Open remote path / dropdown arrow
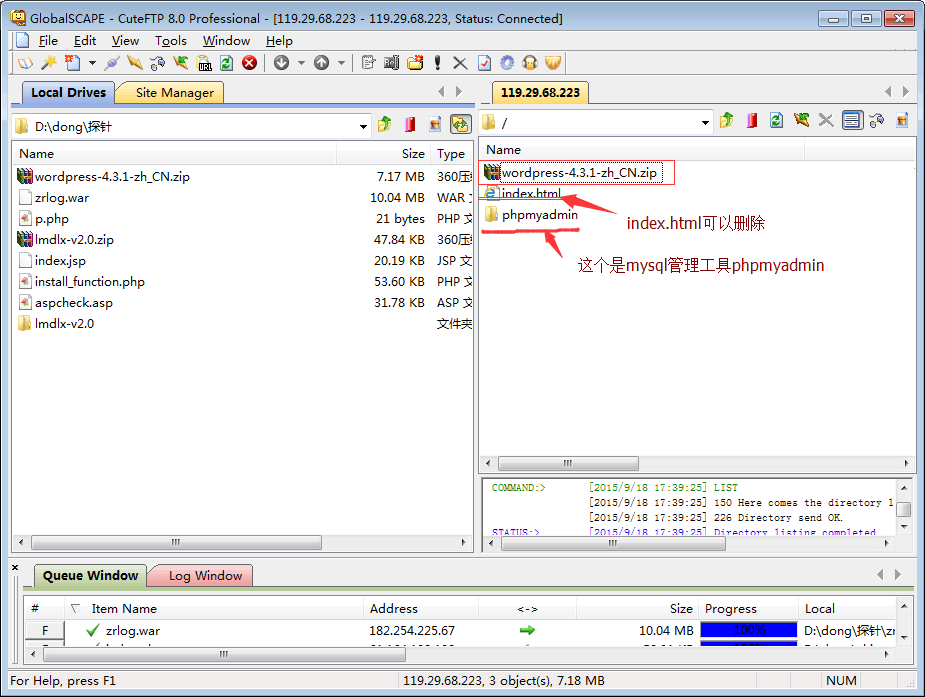This screenshot has height=697, width=925. coord(705,123)
